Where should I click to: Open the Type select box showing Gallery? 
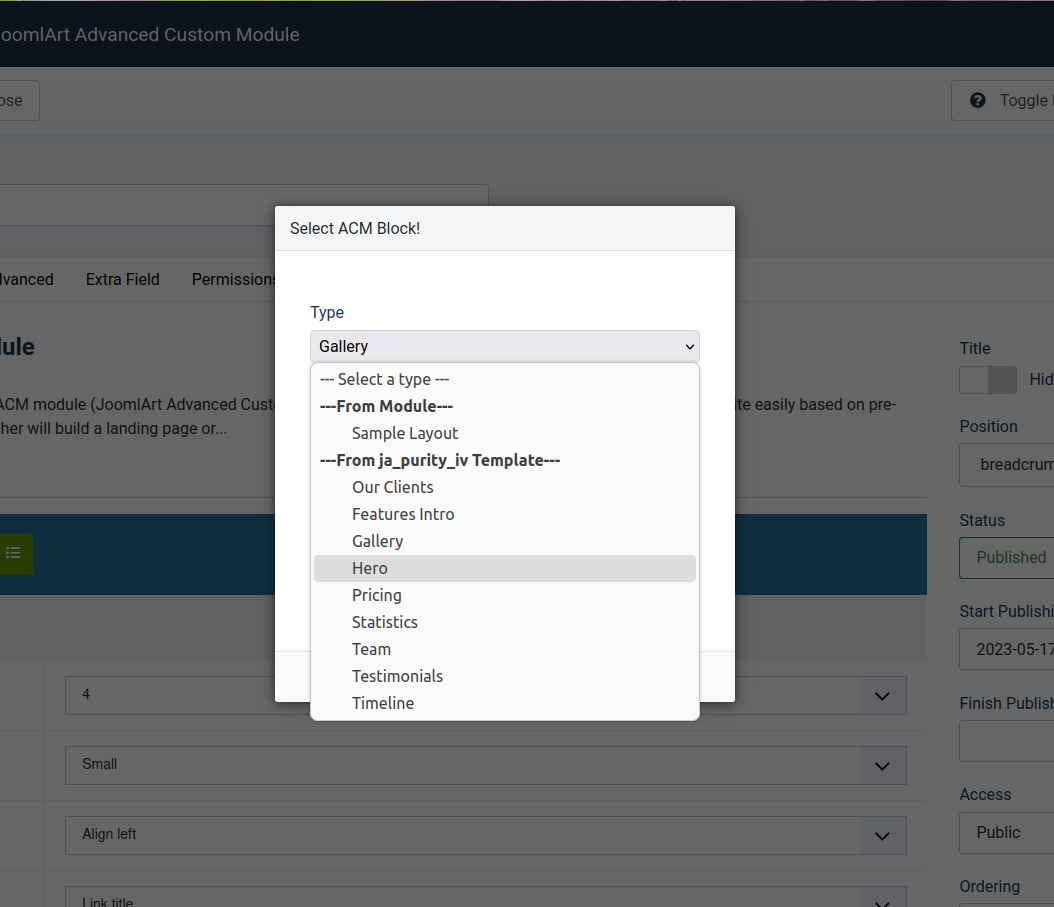click(504, 346)
